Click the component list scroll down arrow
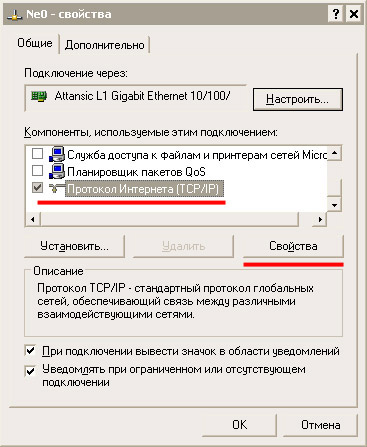367x447 pixels. (x=334, y=205)
